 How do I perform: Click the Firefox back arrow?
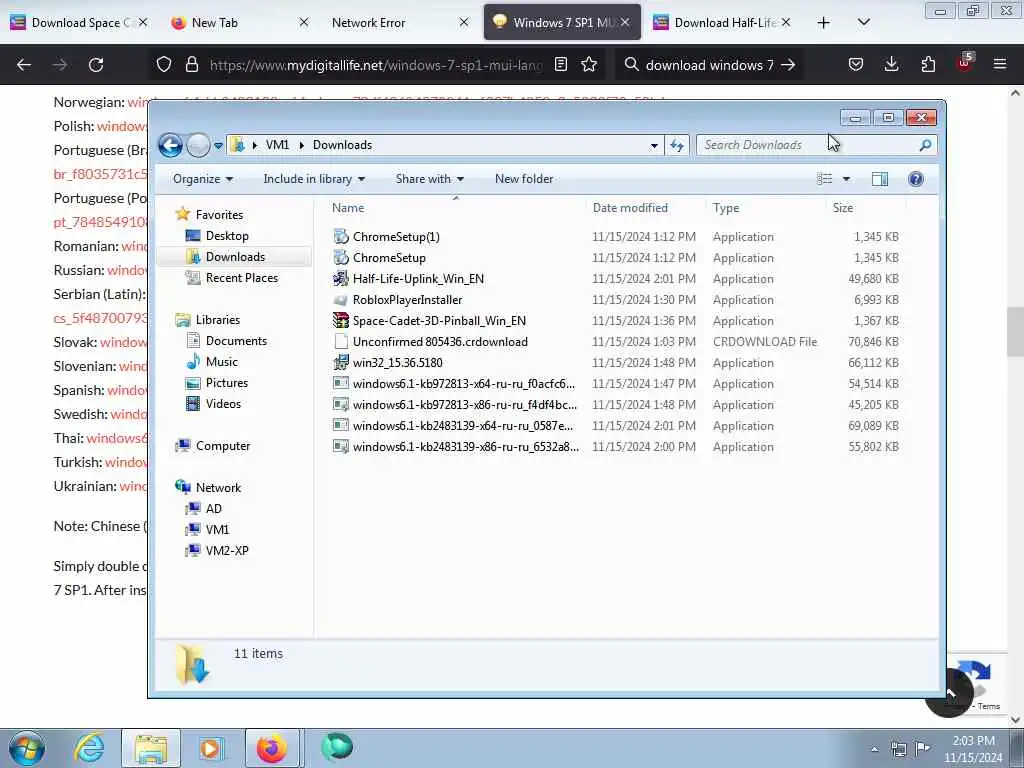click(24, 65)
